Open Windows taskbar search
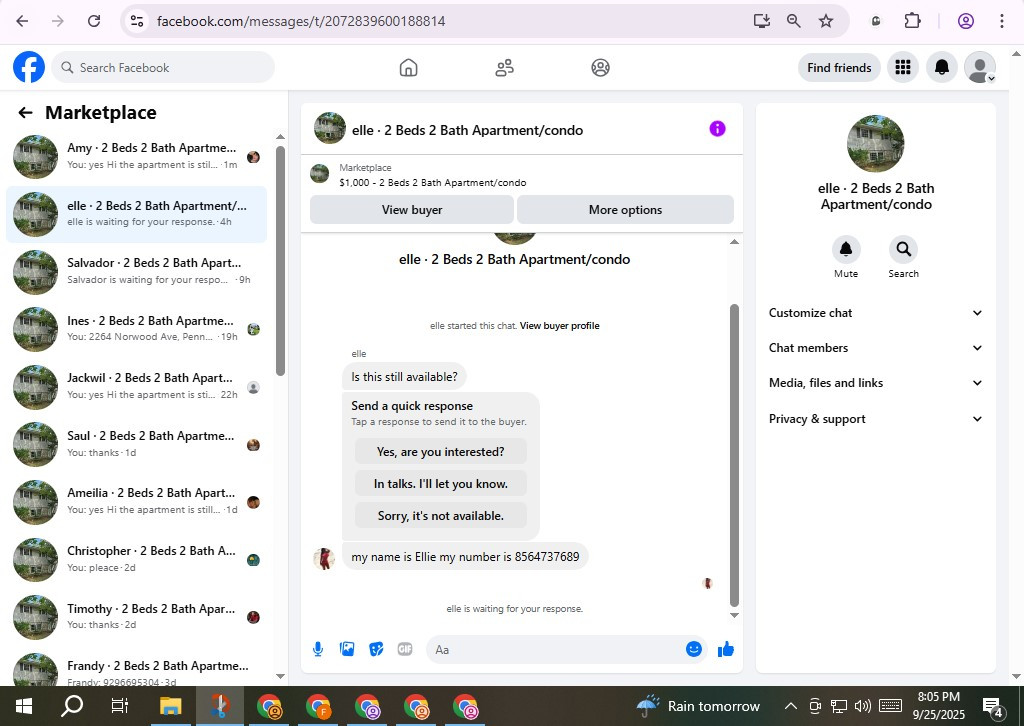The image size is (1024, 726). pyautogui.click(x=72, y=706)
